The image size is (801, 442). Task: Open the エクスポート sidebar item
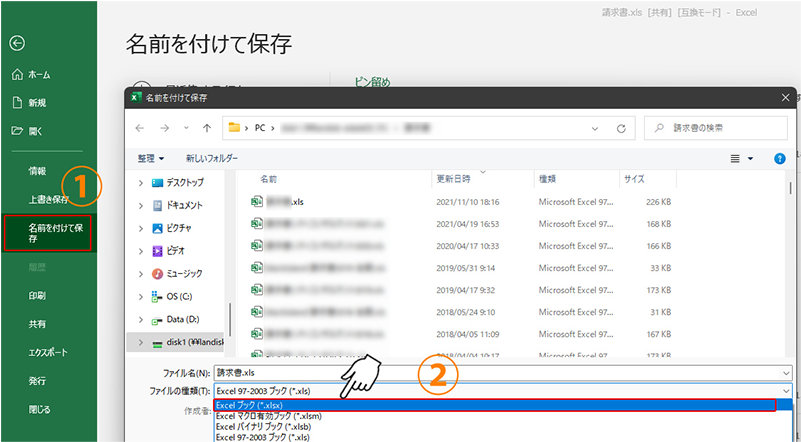[x=48, y=353]
